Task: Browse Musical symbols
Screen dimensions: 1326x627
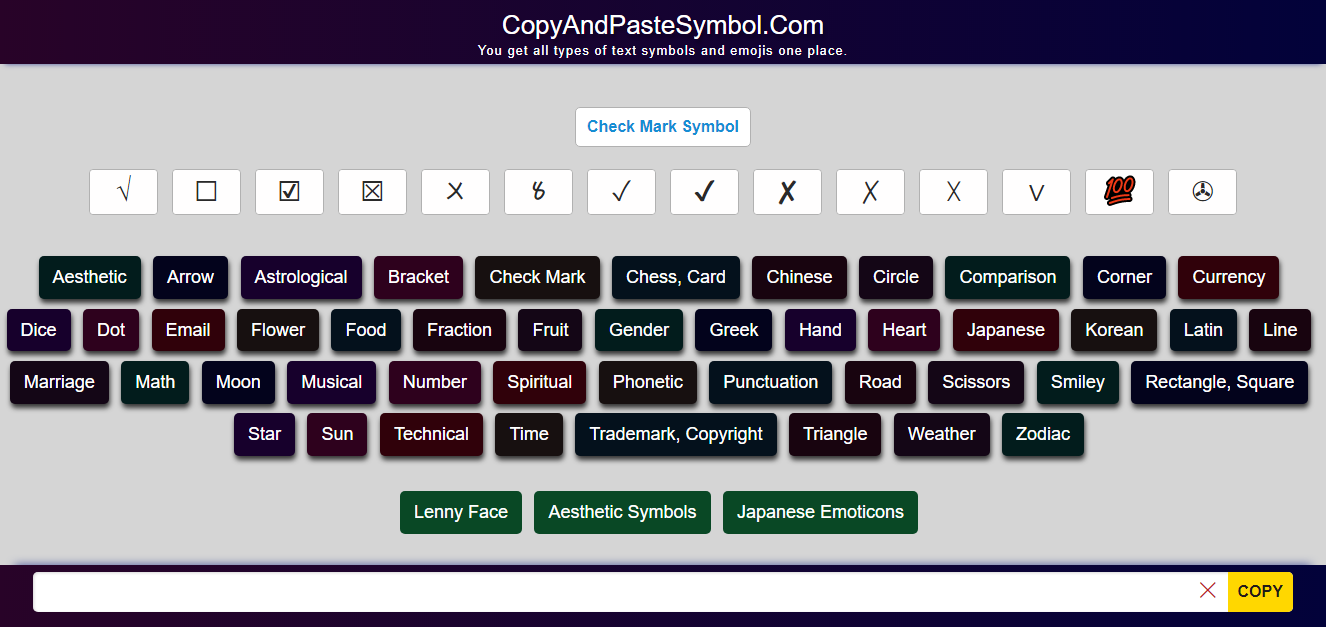Action: coord(332,382)
